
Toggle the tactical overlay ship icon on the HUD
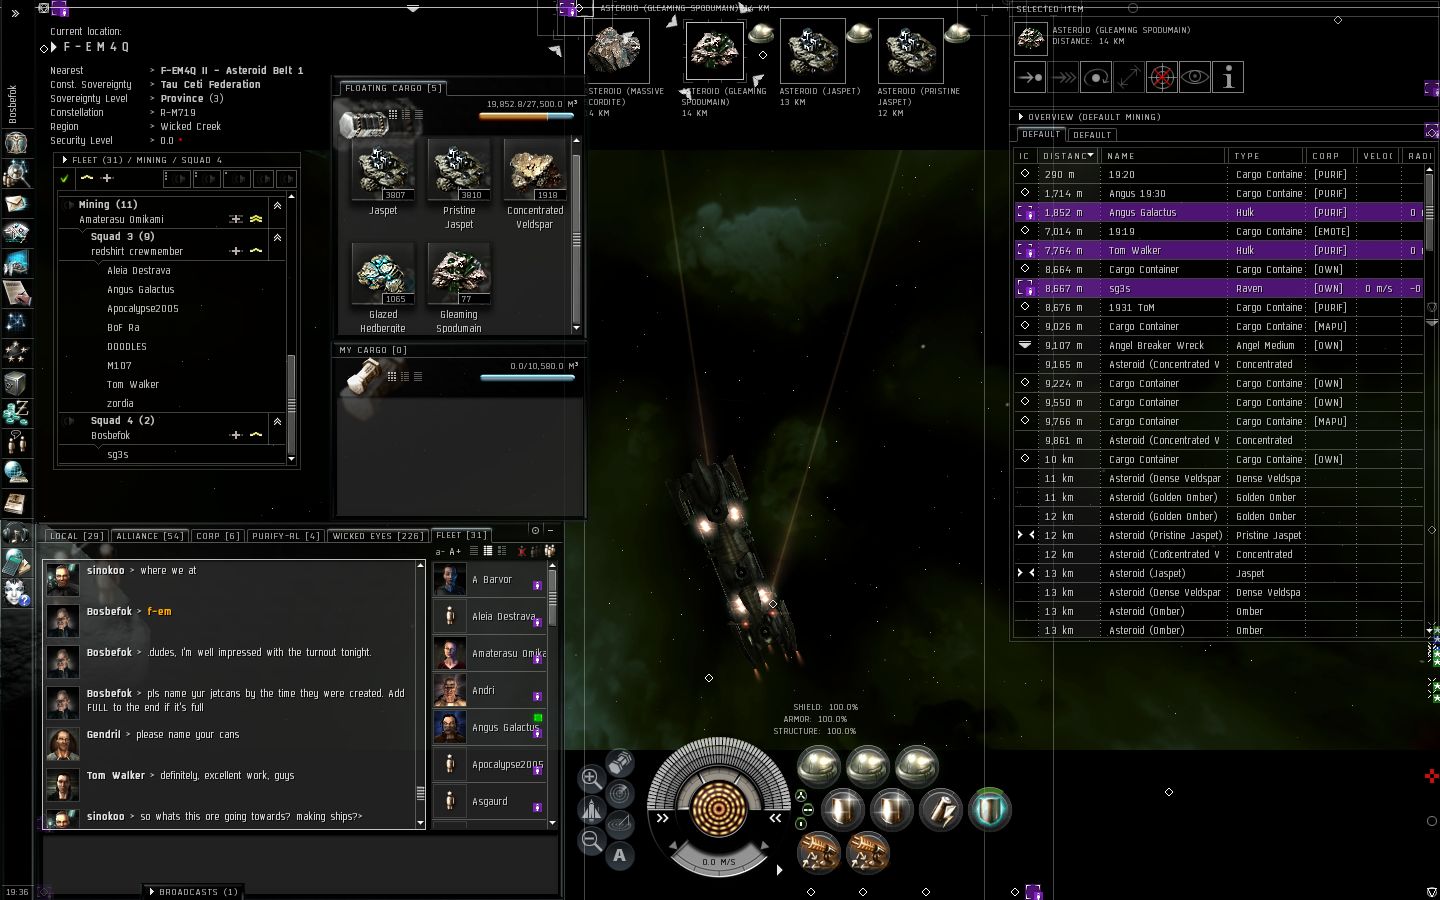click(591, 810)
